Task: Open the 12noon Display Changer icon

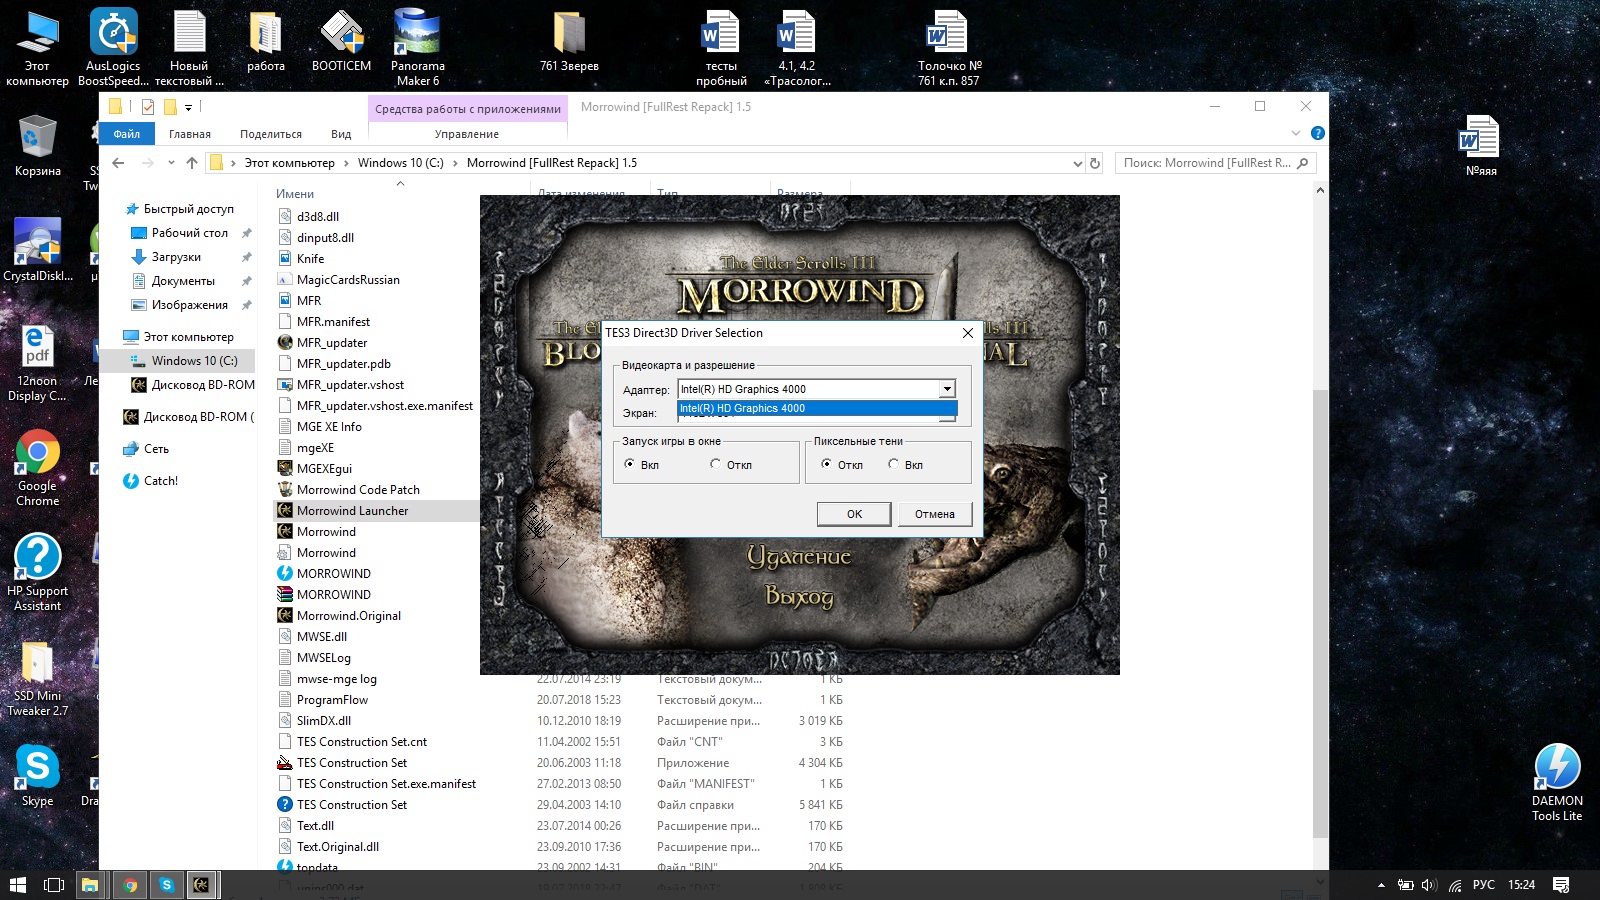Action: (38, 362)
